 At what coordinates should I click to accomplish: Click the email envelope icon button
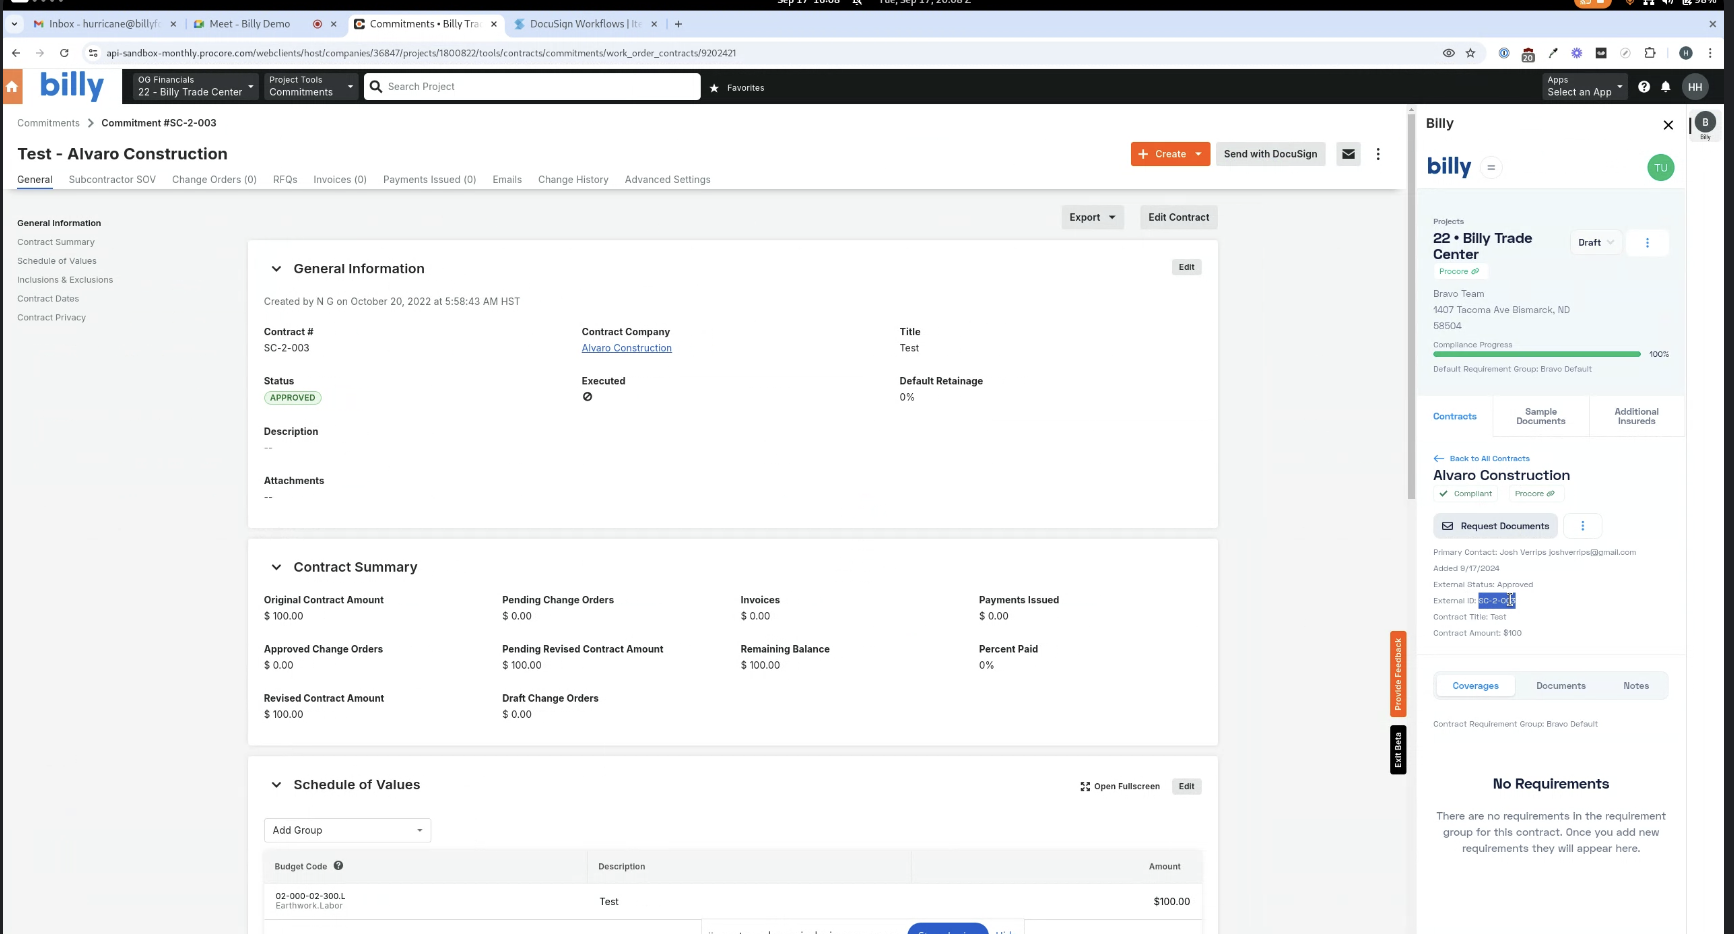coord(1349,154)
